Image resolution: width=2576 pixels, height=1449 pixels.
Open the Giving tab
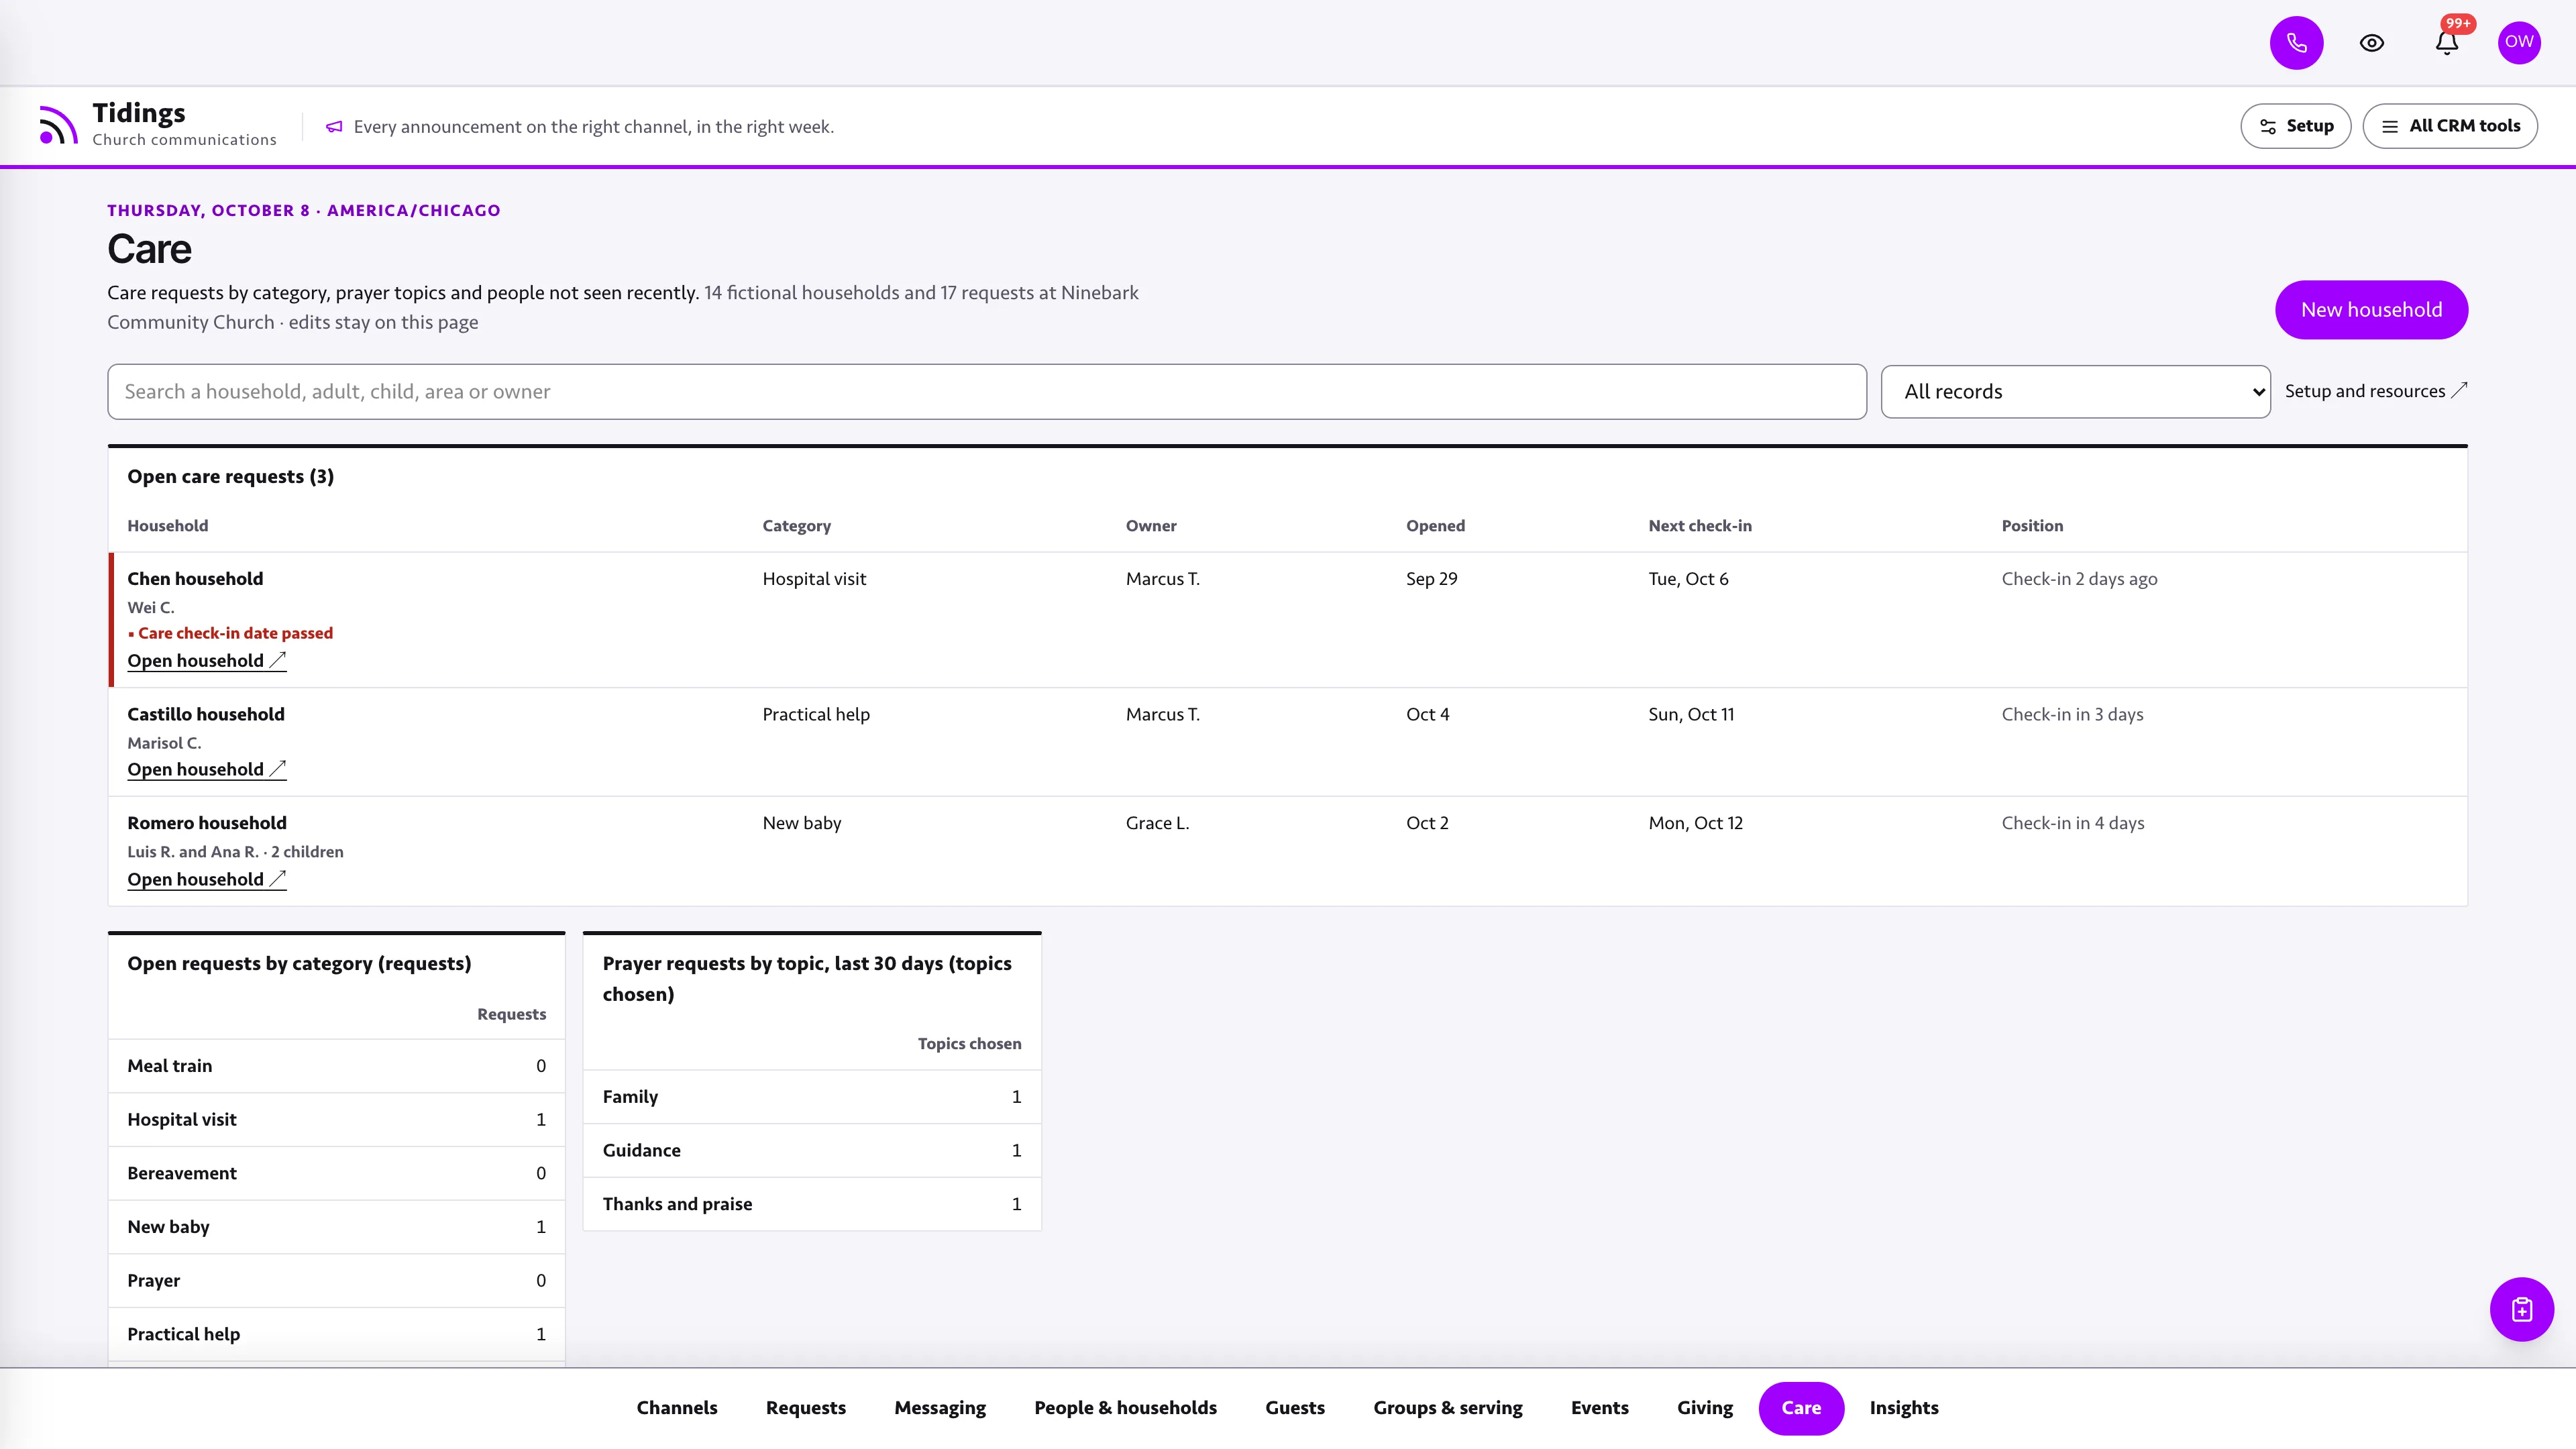(1704, 1408)
